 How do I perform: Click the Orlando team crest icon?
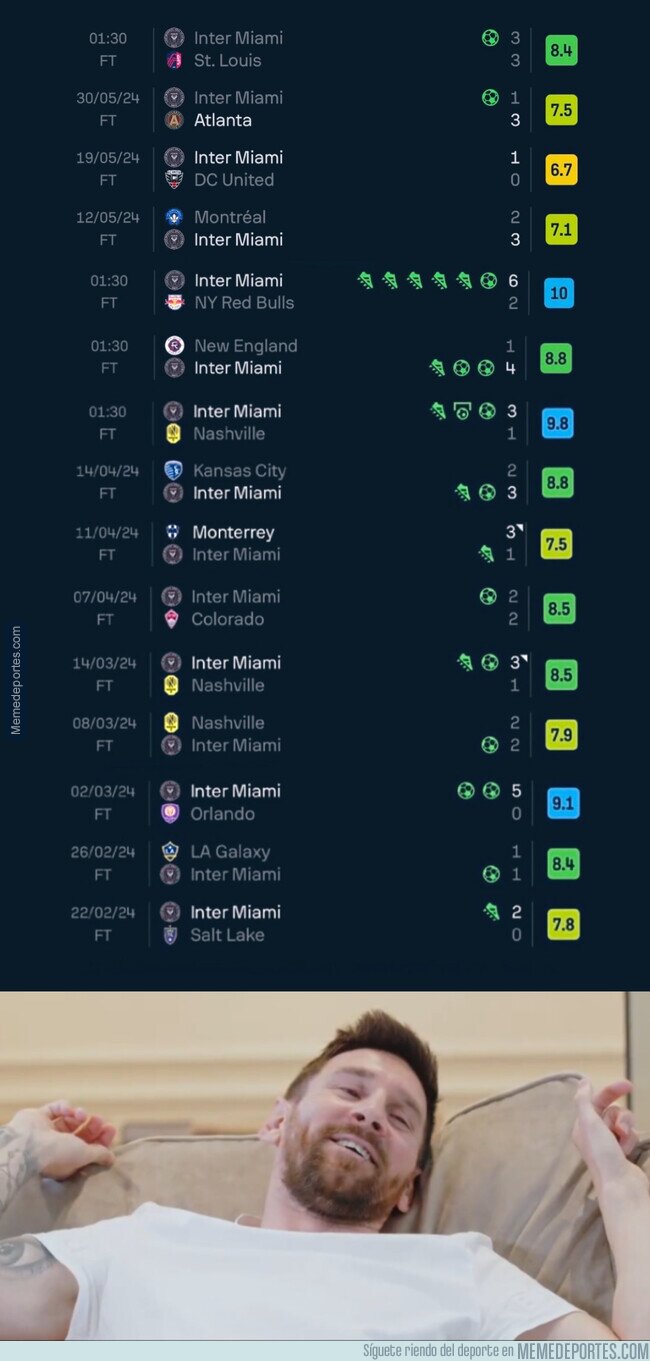click(x=170, y=813)
